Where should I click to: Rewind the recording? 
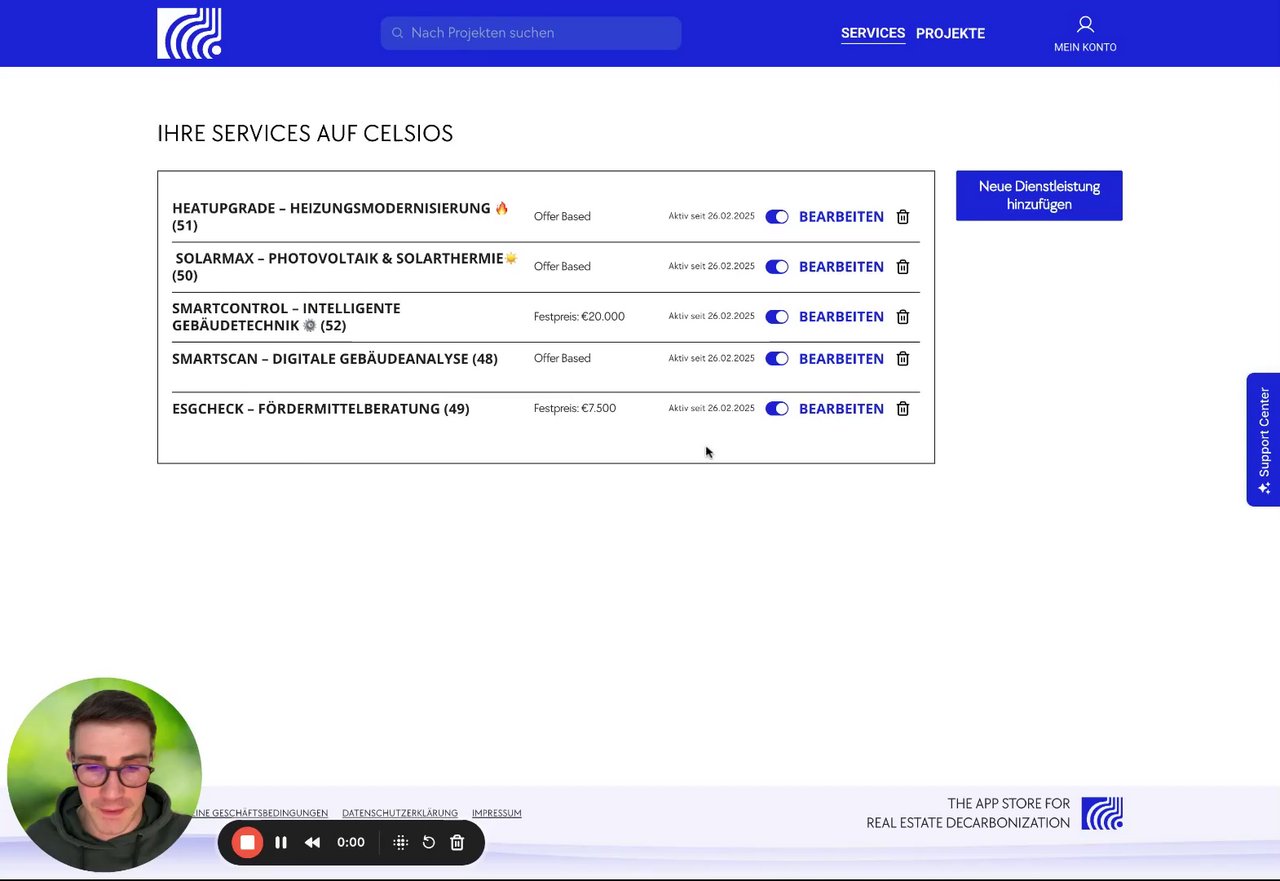[x=312, y=843]
